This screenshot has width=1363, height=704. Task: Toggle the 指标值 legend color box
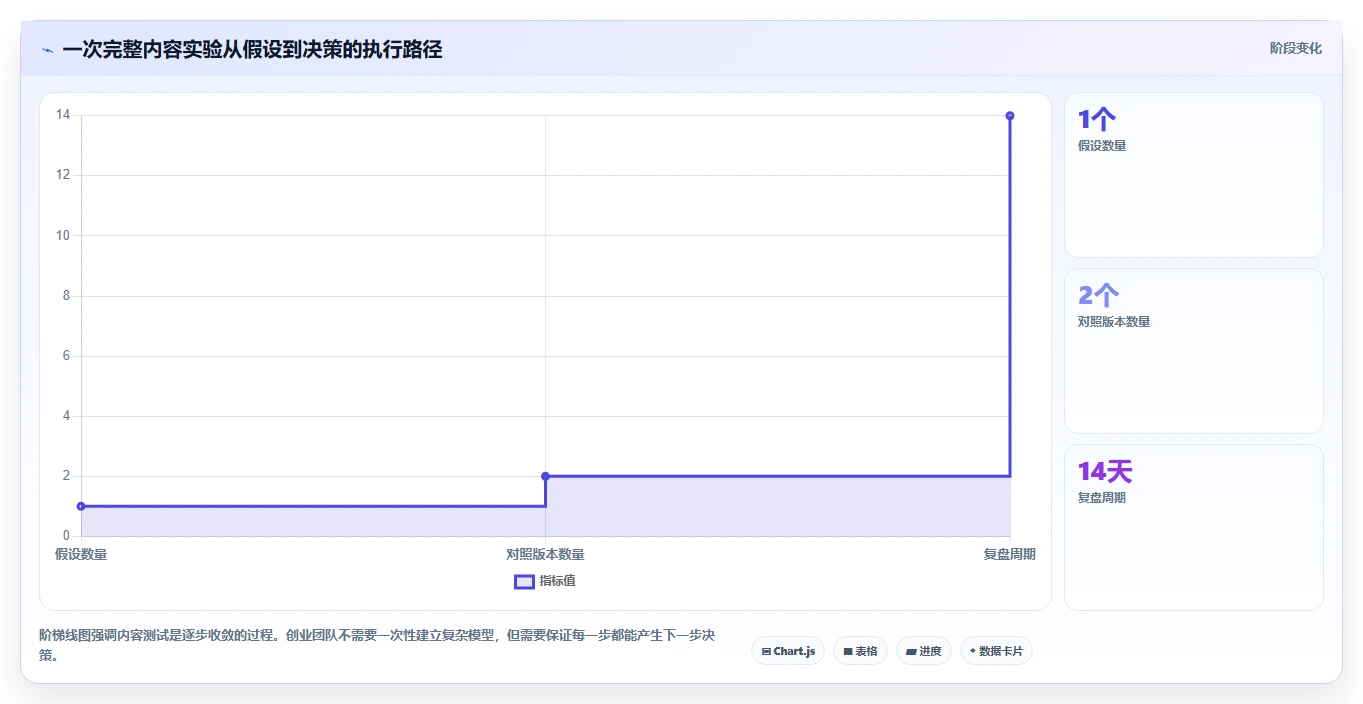pos(524,581)
